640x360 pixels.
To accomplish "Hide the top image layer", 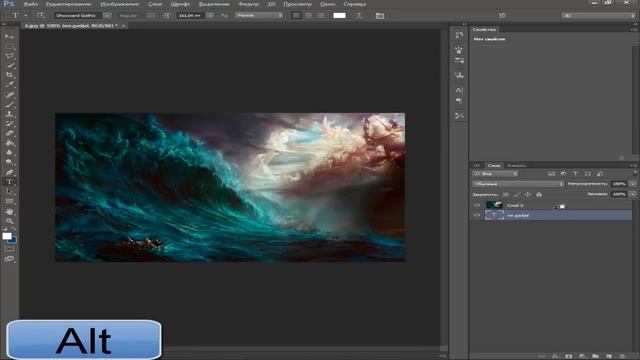I will click(477, 205).
